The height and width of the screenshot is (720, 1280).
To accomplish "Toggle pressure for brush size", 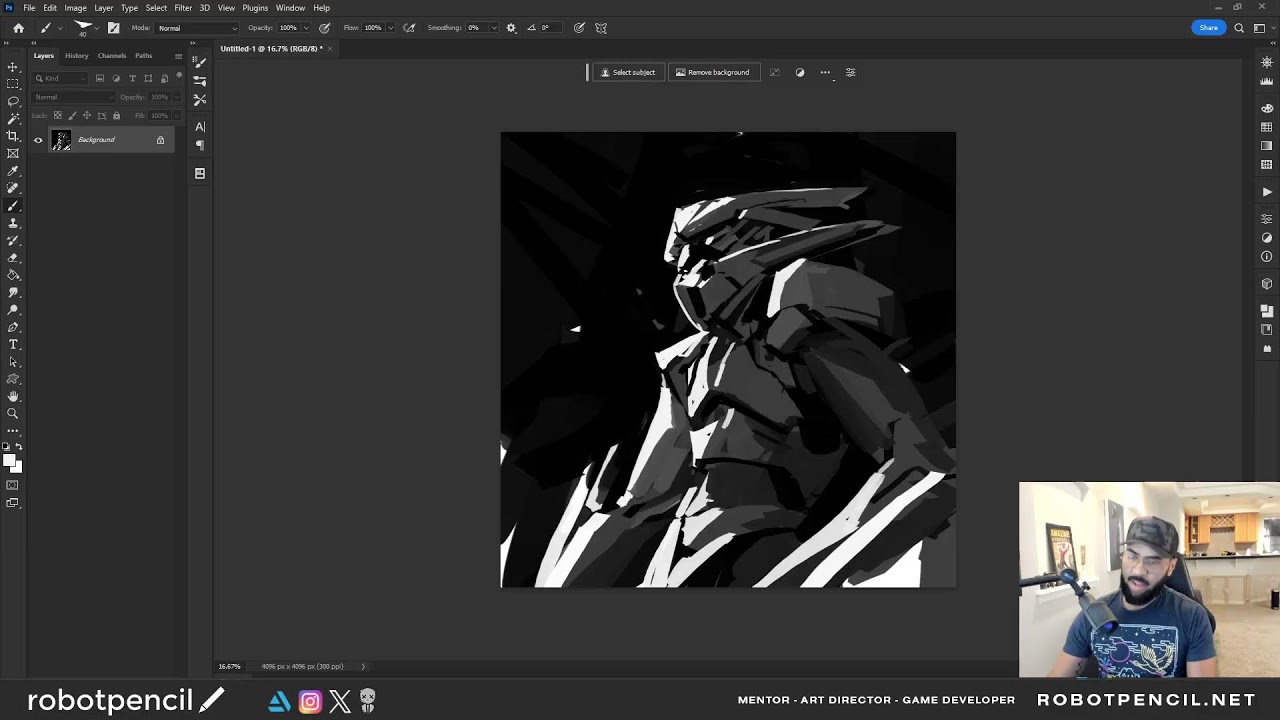I will (x=579, y=28).
